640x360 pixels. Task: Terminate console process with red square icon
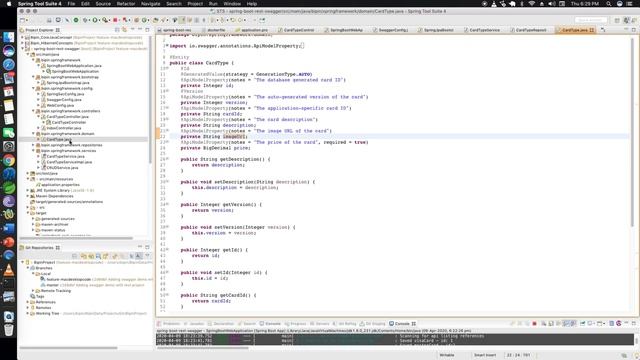(534, 323)
